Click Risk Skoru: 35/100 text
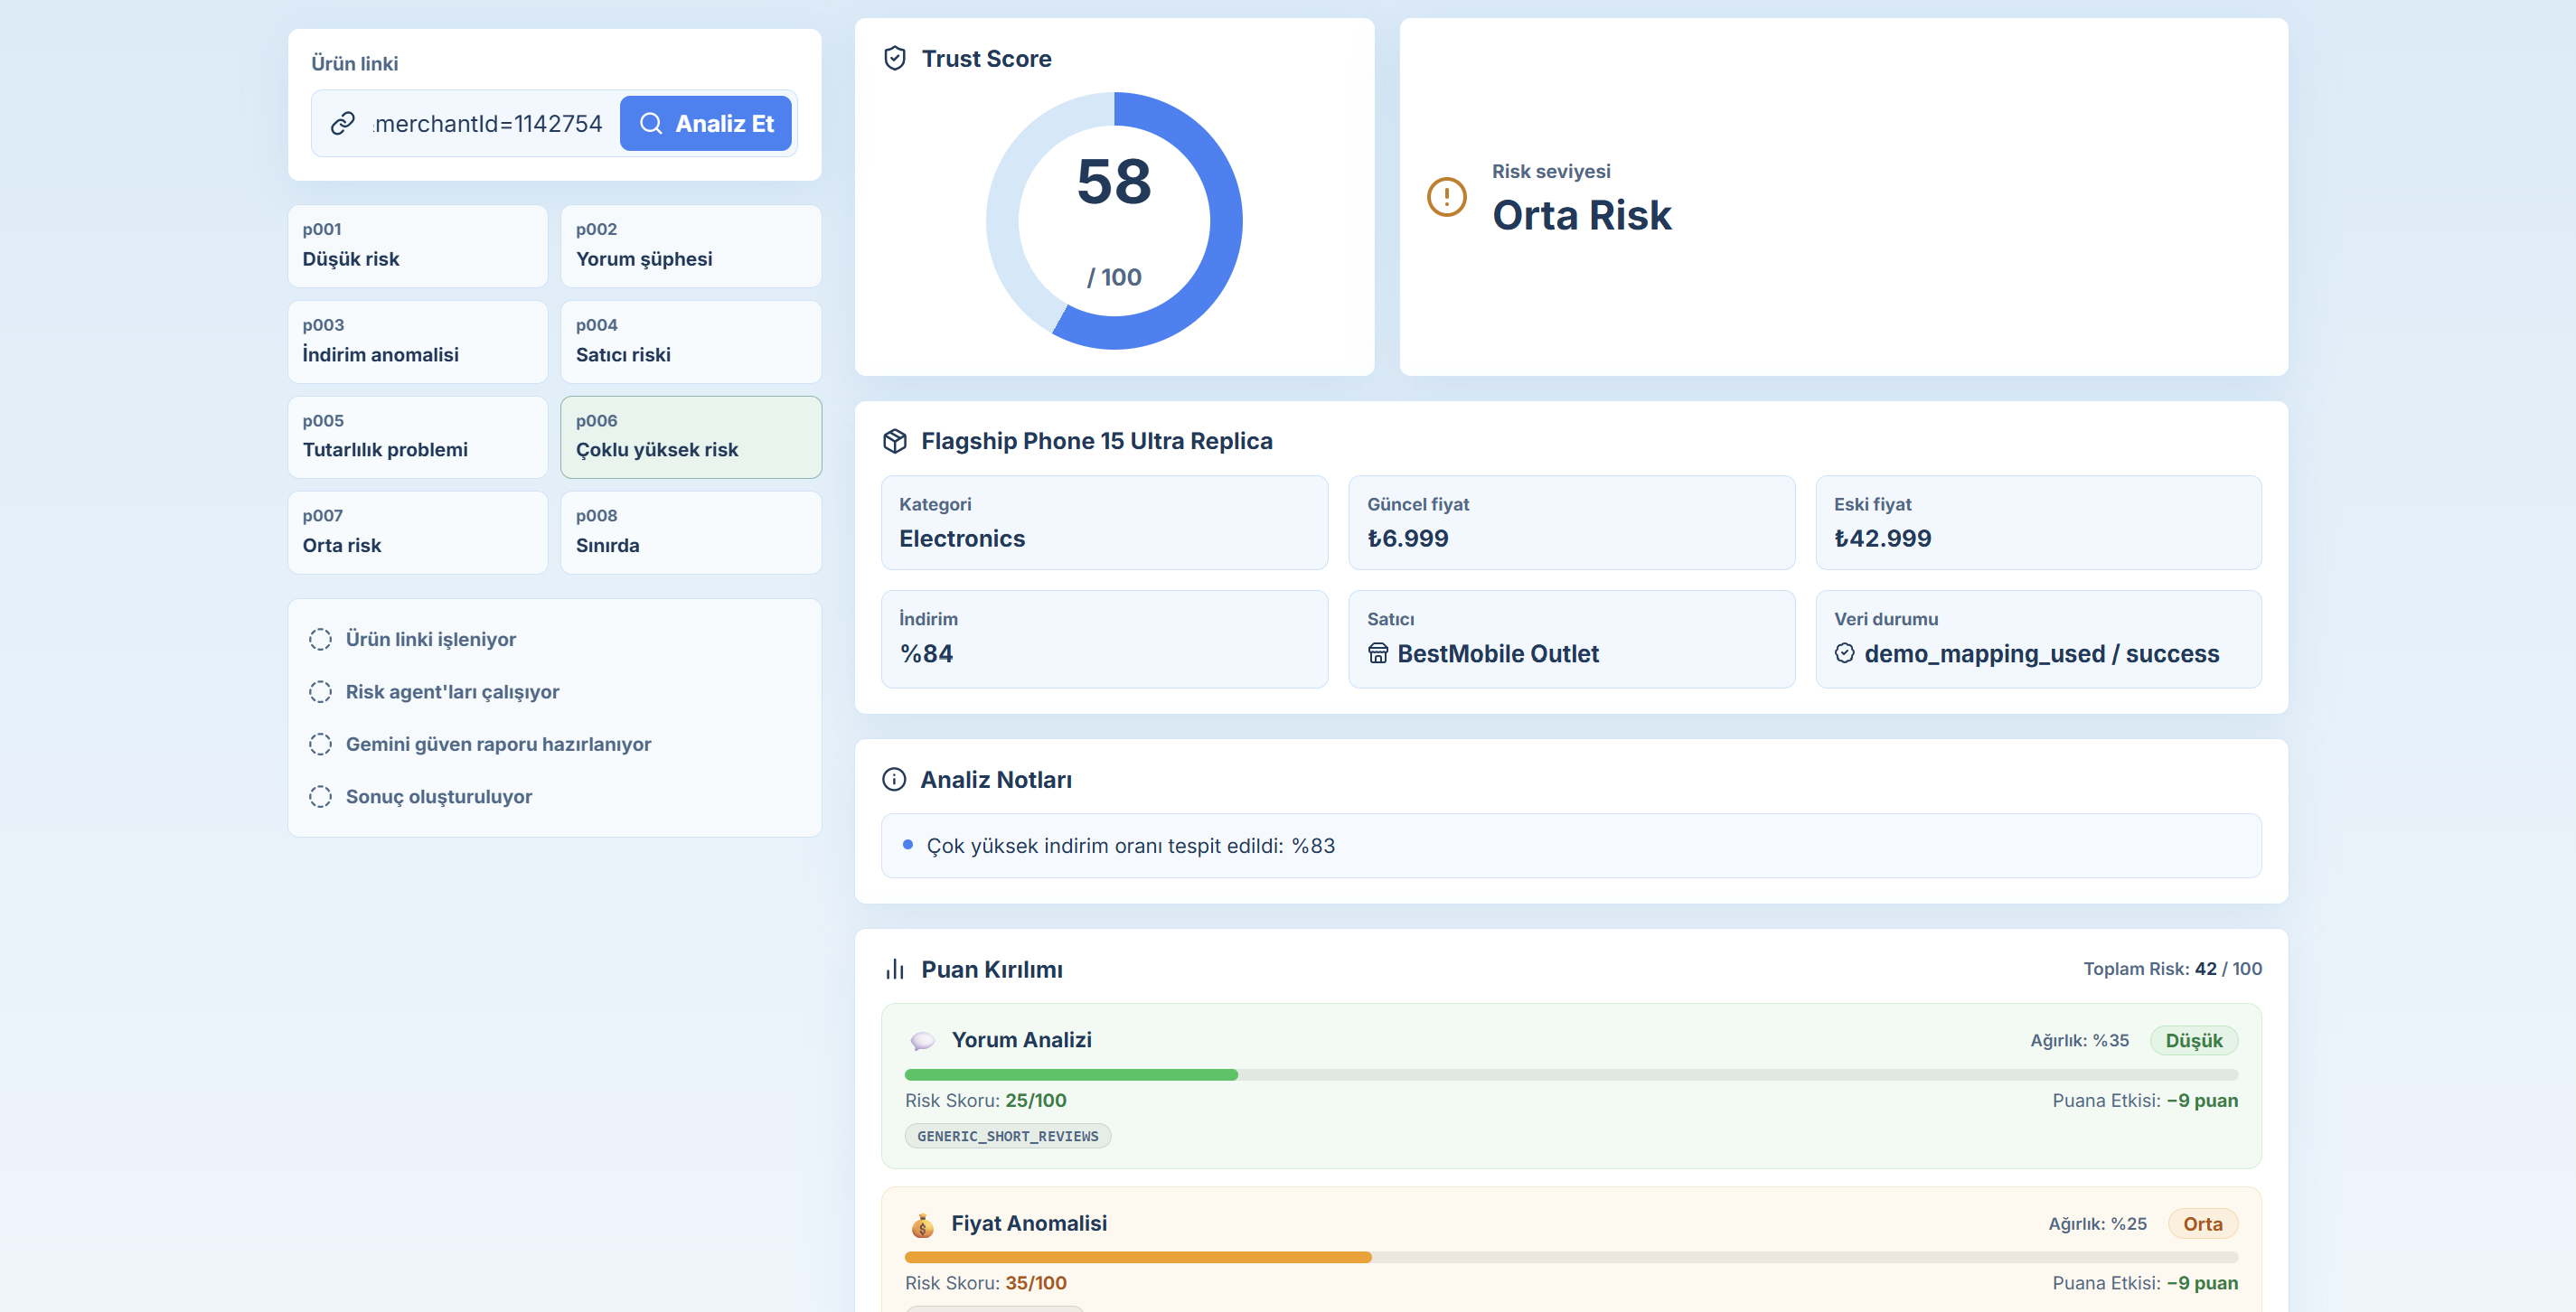Image resolution: width=2576 pixels, height=1312 pixels. click(986, 1283)
